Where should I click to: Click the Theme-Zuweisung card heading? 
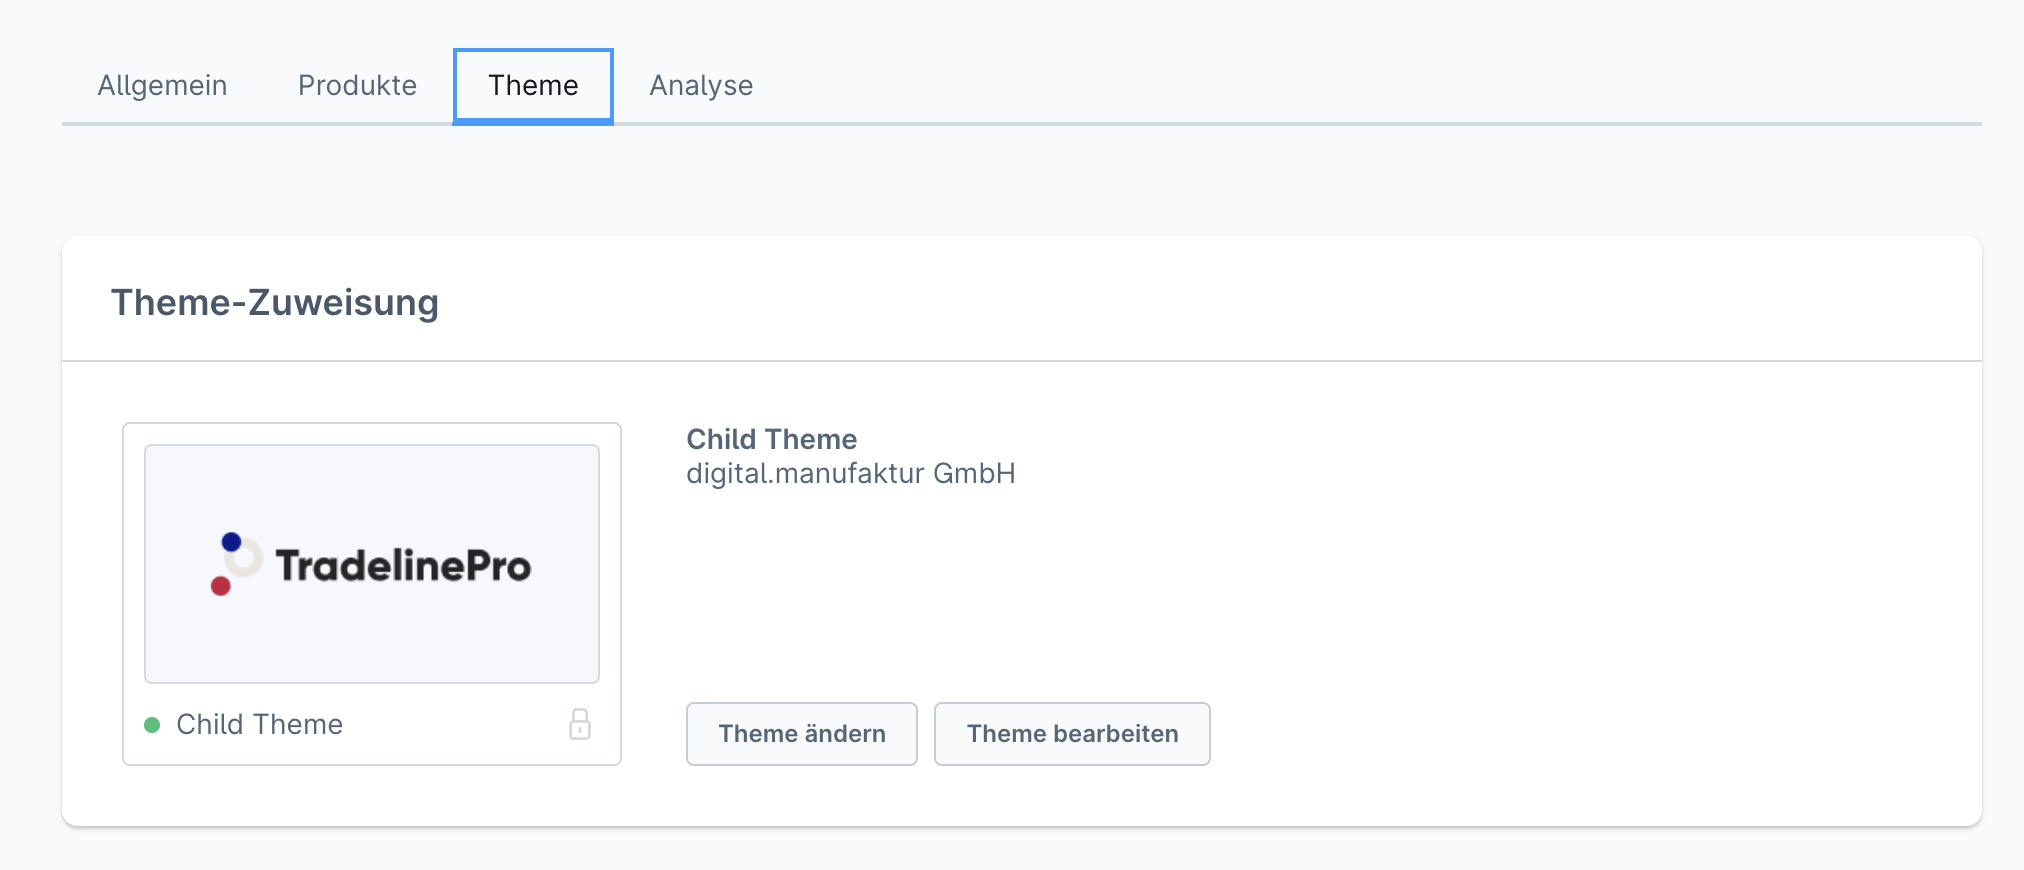coord(274,302)
